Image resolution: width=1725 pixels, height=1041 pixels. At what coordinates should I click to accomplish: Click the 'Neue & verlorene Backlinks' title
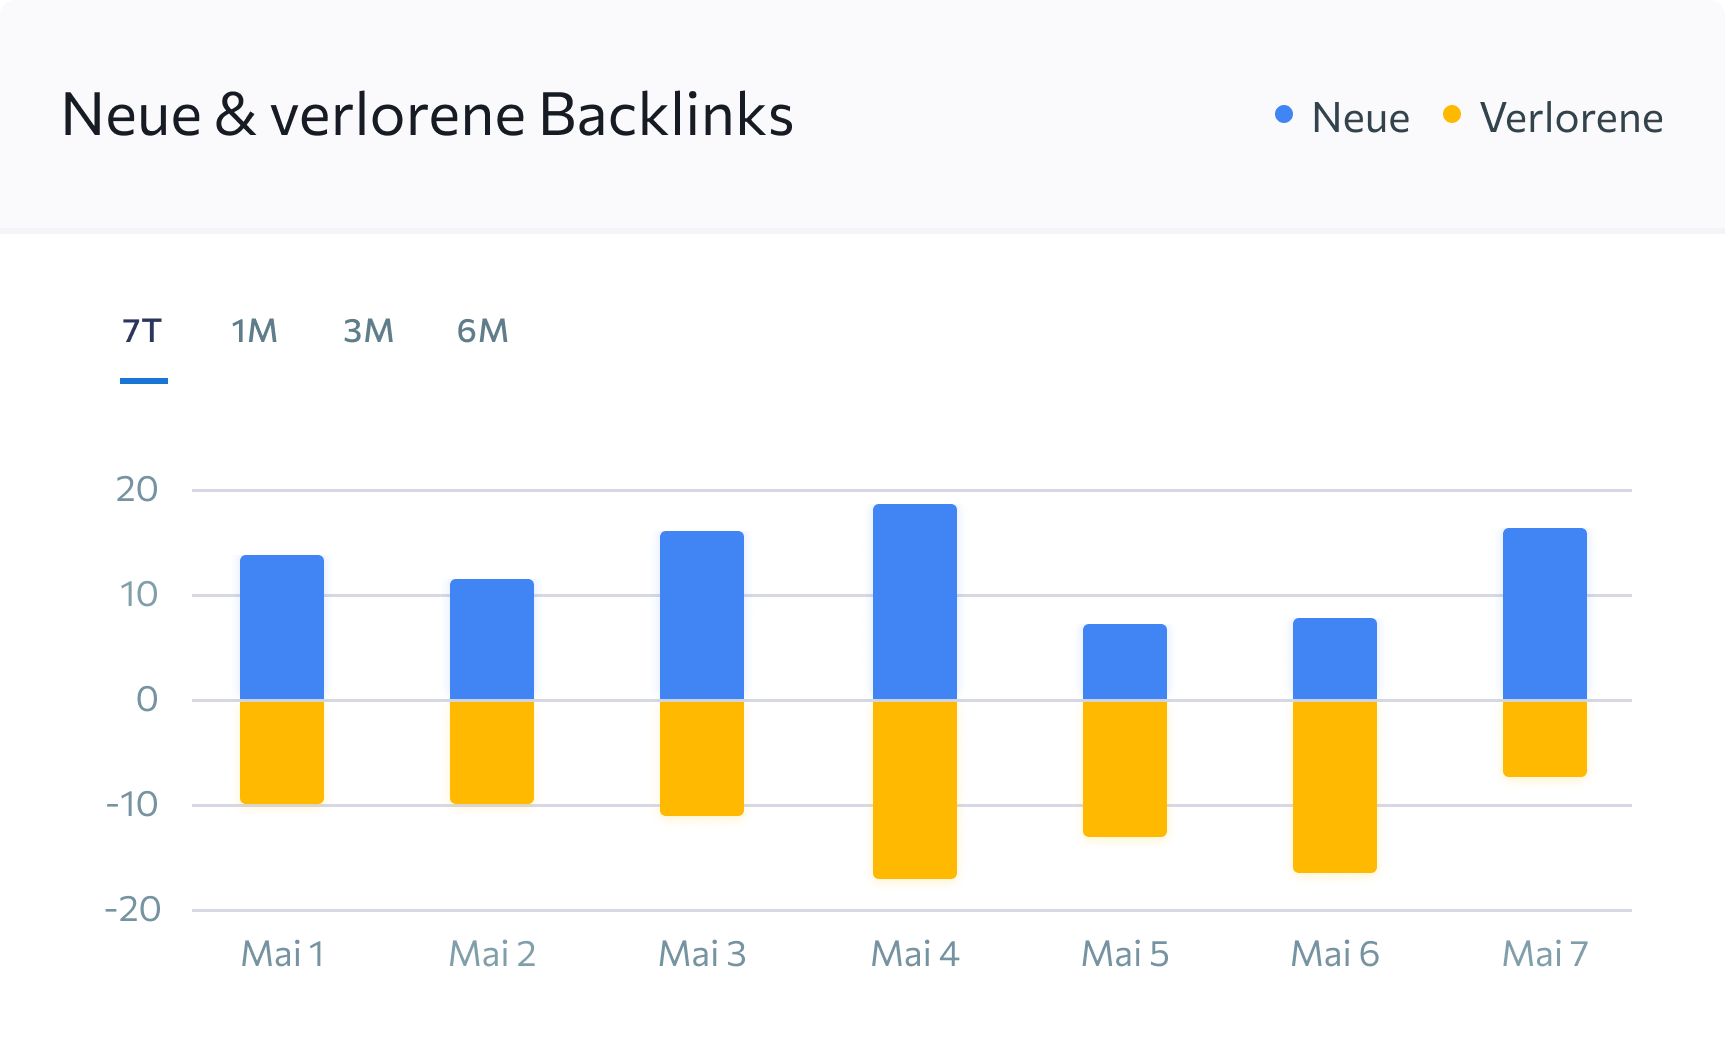tap(427, 115)
